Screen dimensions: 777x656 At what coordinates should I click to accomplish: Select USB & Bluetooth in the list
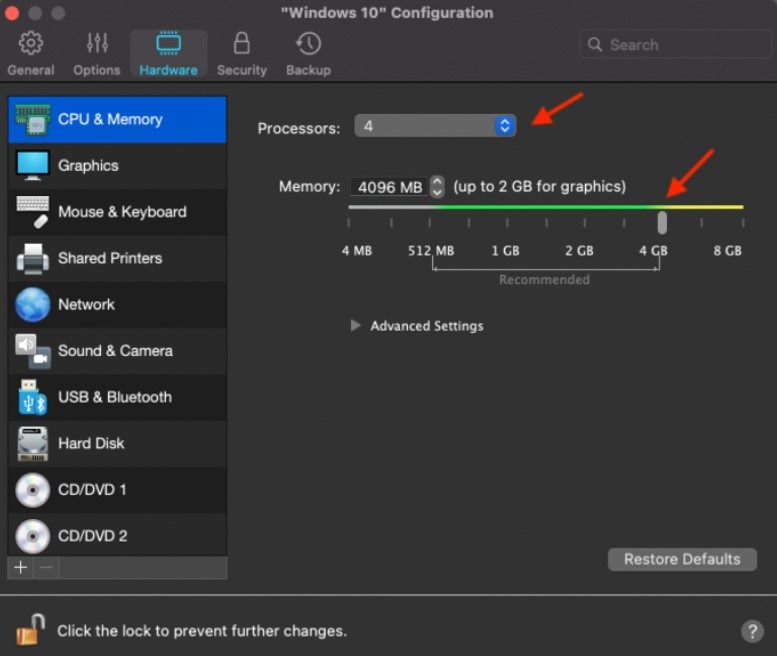[117, 397]
